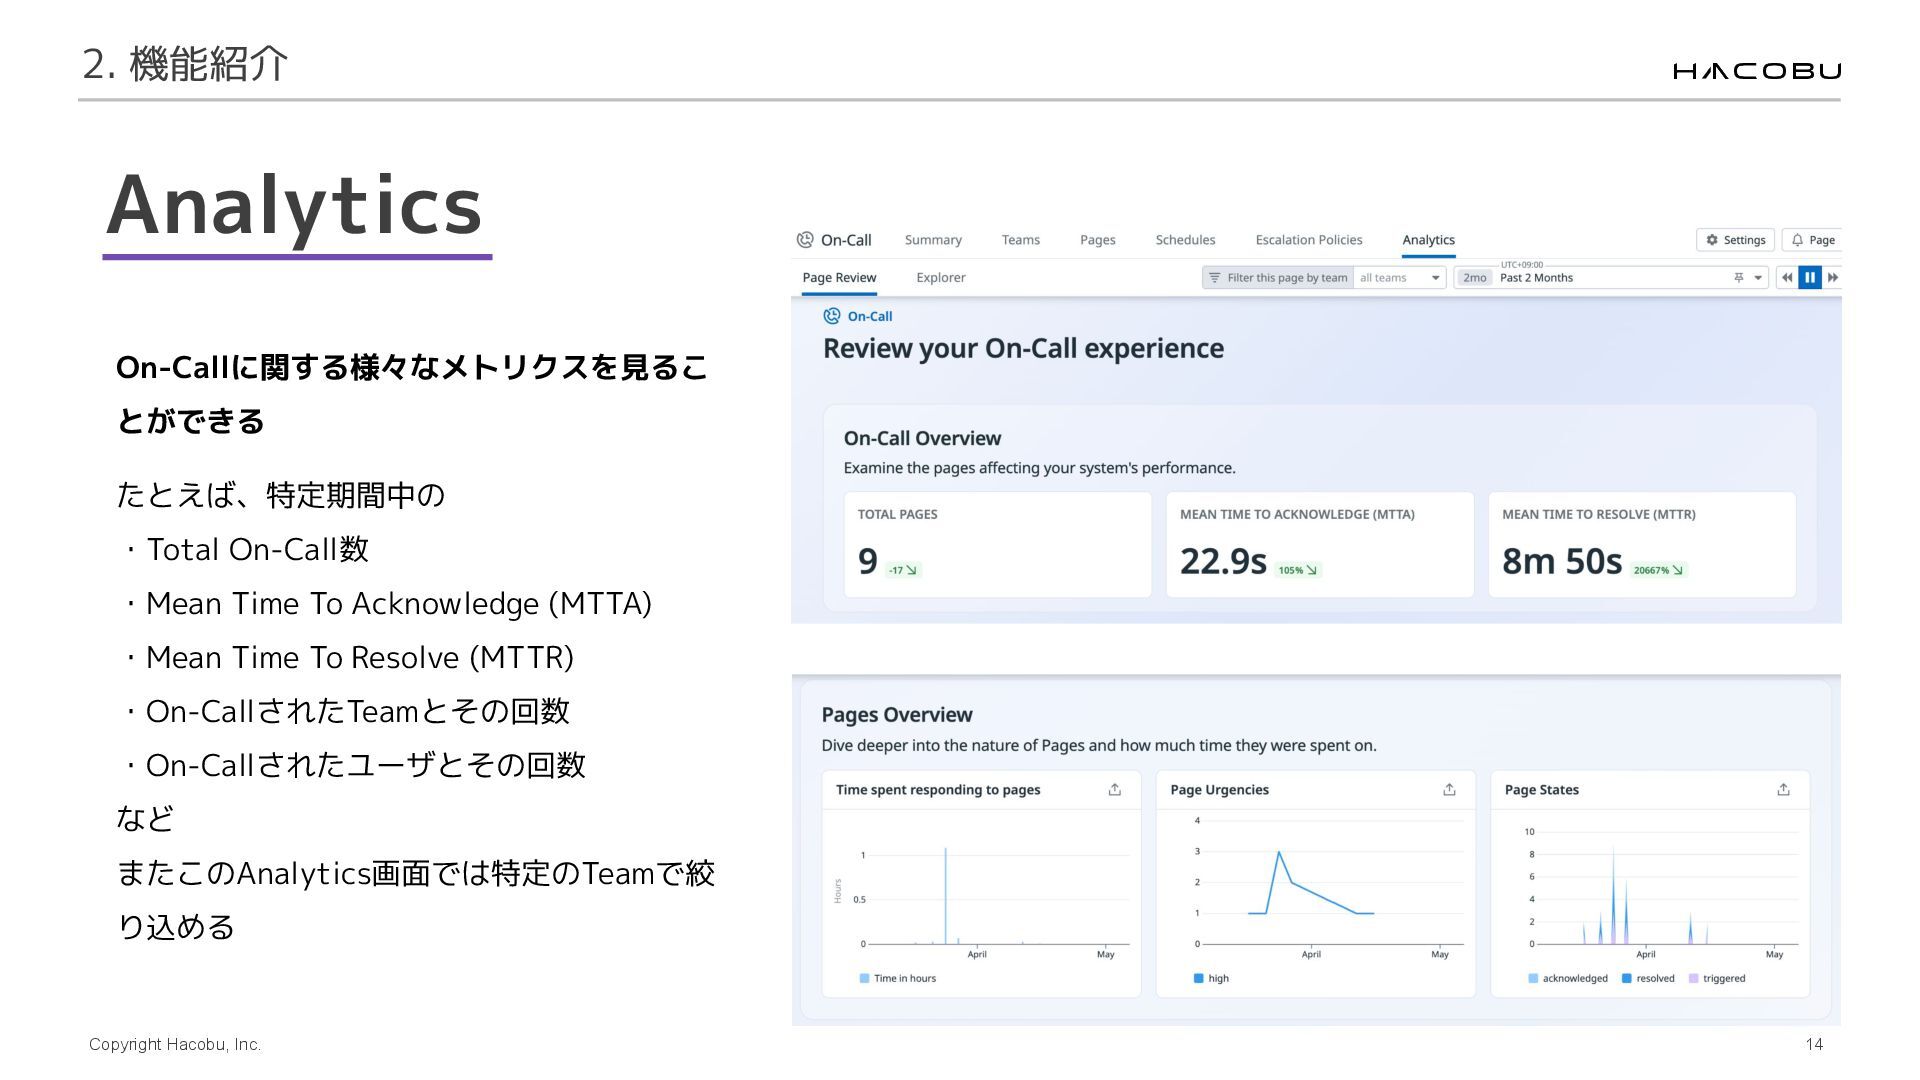Open the all teams filter dropdown
The image size is (1920, 1080).
click(1400, 278)
